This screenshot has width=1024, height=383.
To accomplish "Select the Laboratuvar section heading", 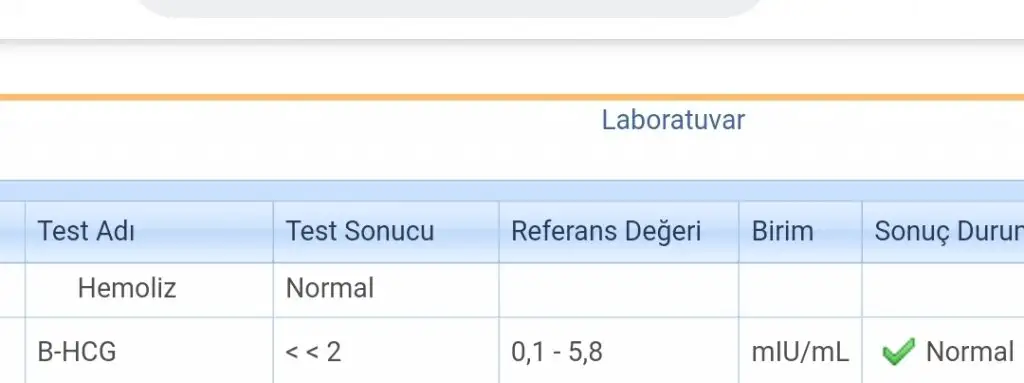I will [673, 120].
